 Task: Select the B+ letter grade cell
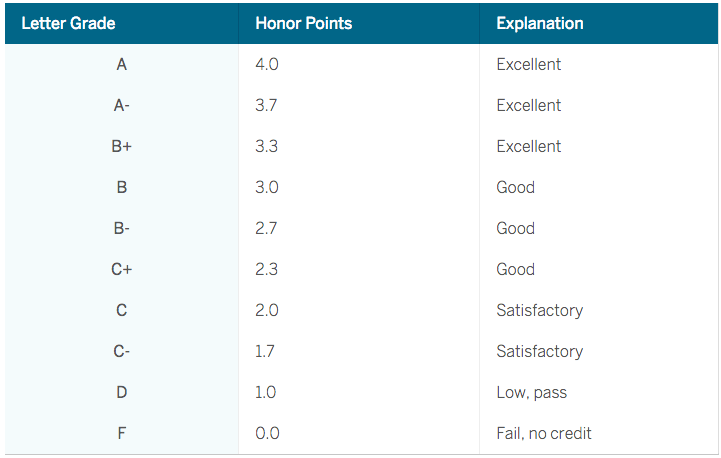pyautogui.click(x=121, y=146)
